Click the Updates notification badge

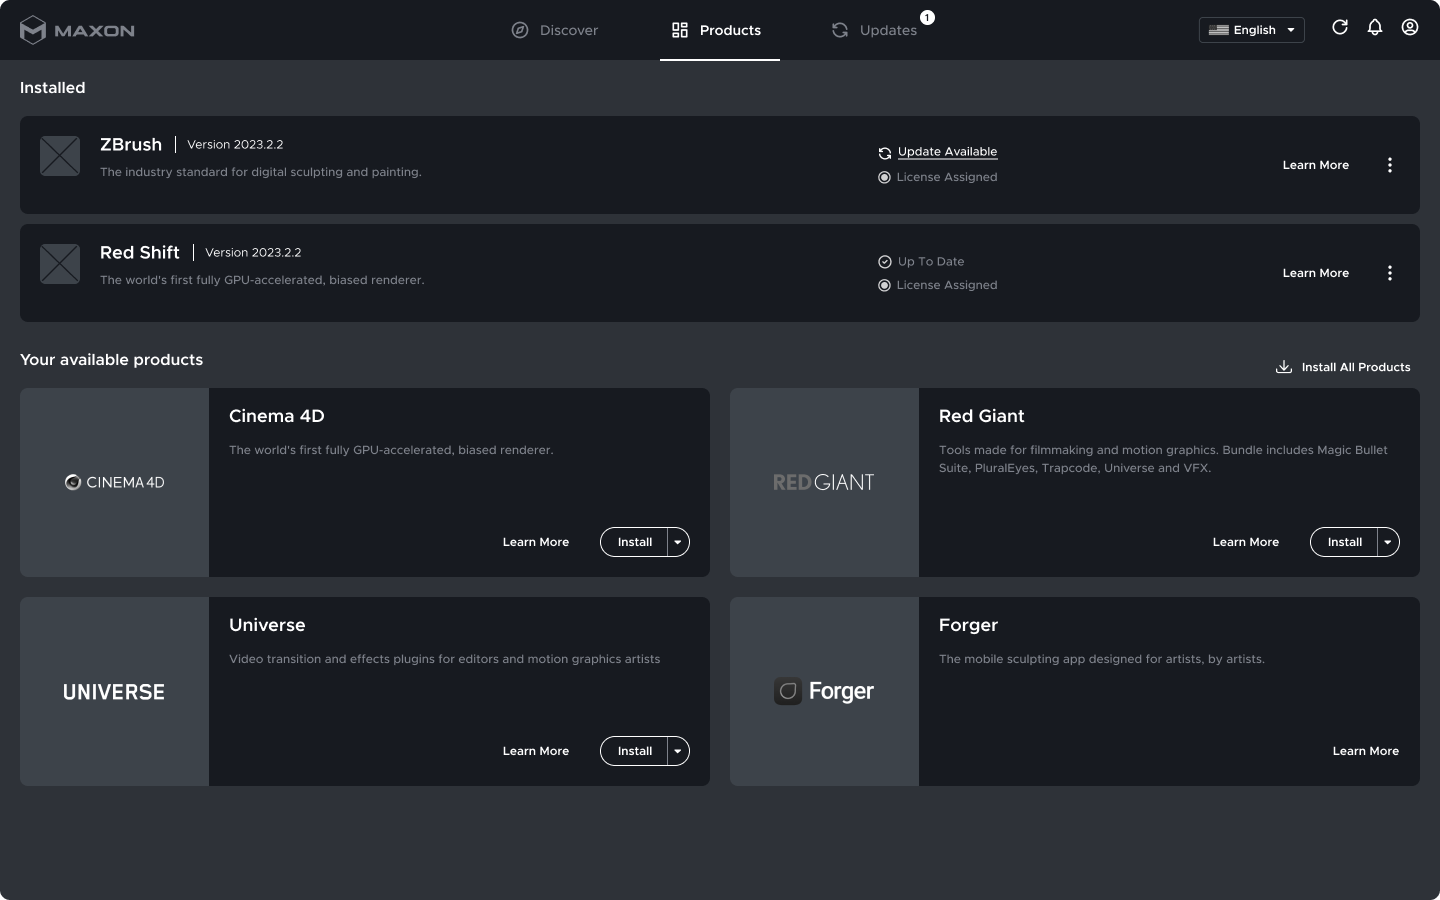(927, 17)
